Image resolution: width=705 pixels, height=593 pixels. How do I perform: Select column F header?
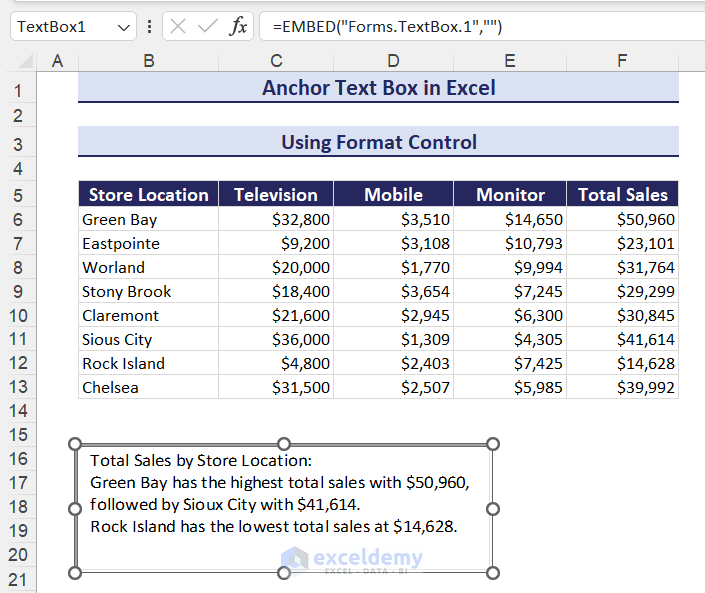(x=622, y=61)
